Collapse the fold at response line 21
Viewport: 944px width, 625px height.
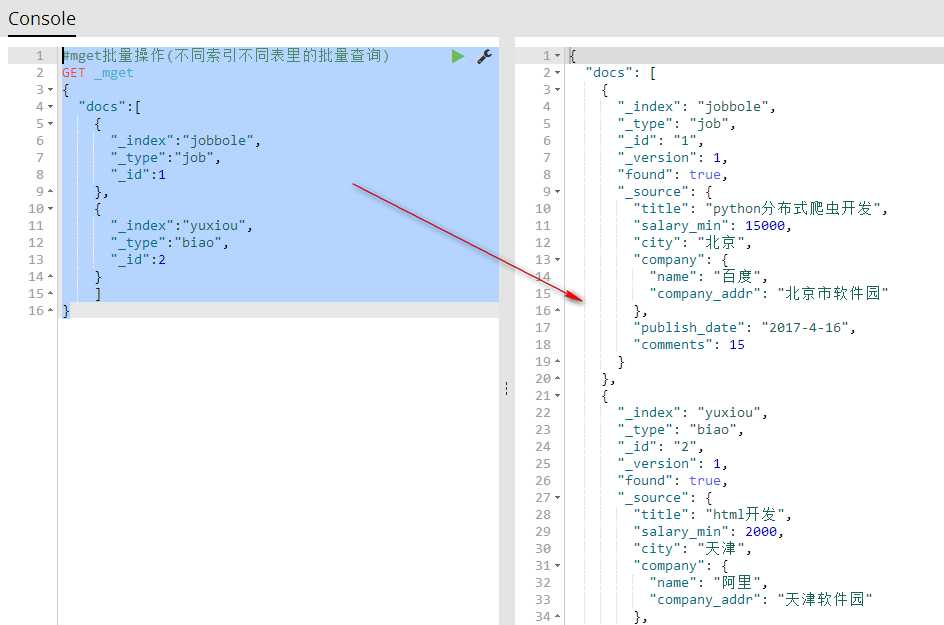(557, 396)
